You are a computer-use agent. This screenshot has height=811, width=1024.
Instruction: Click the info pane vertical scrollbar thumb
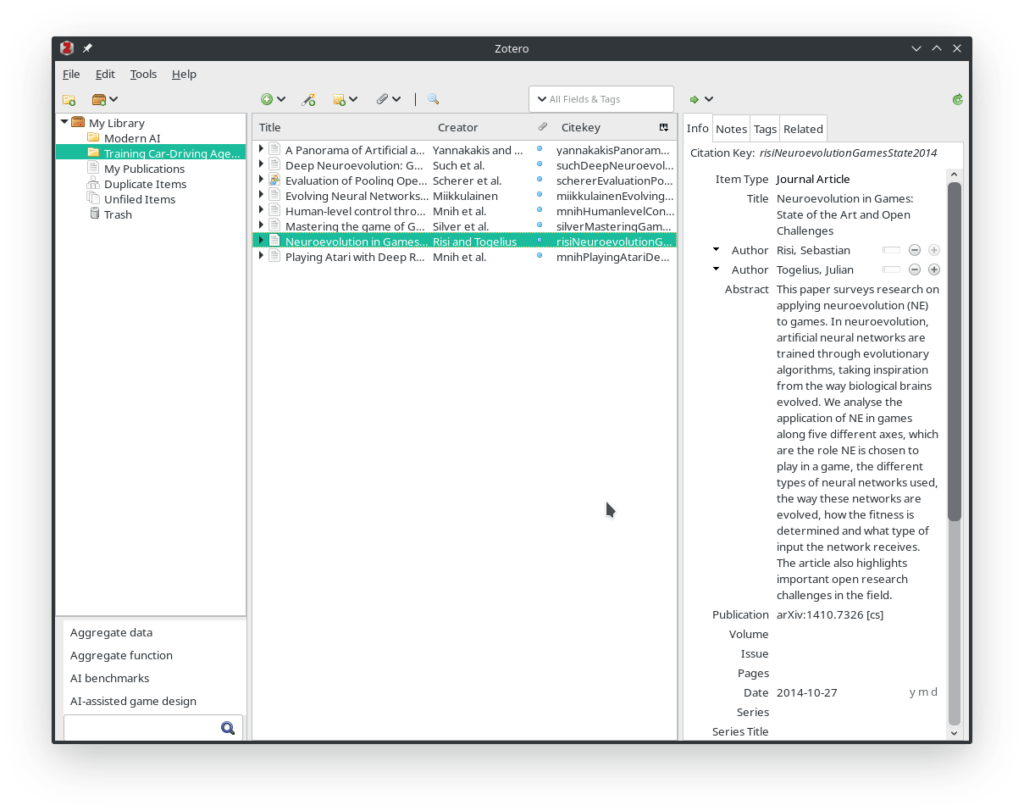(x=954, y=351)
